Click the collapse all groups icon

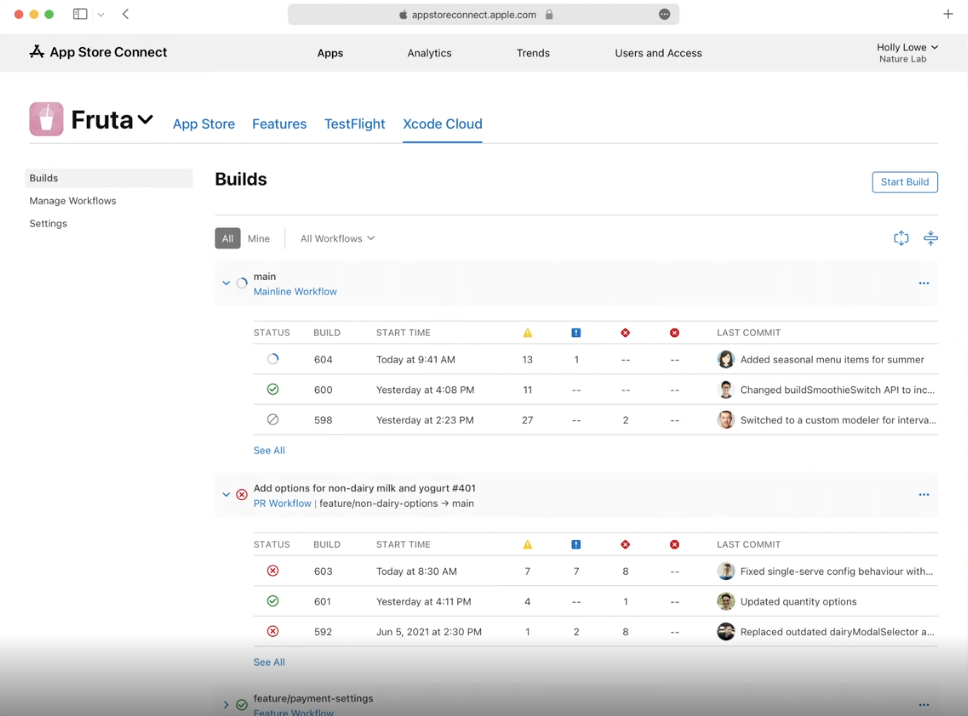(x=930, y=238)
